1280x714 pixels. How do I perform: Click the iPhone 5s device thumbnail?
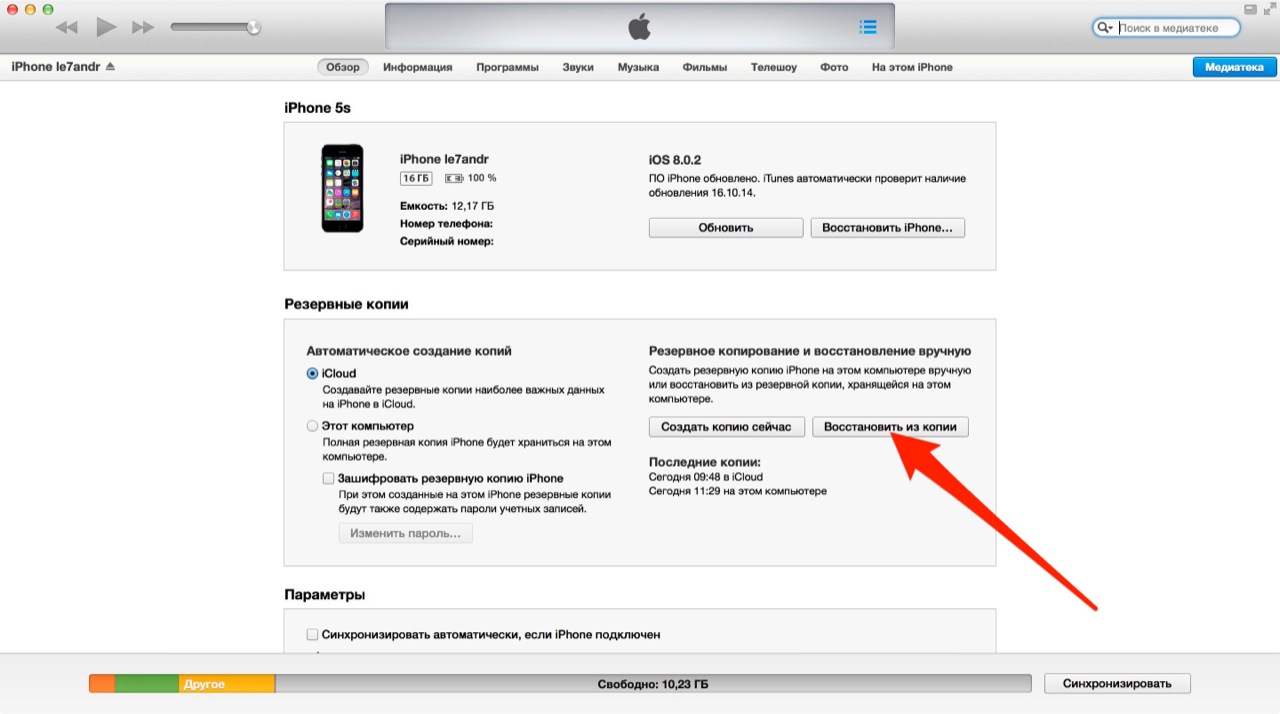tap(342, 188)
